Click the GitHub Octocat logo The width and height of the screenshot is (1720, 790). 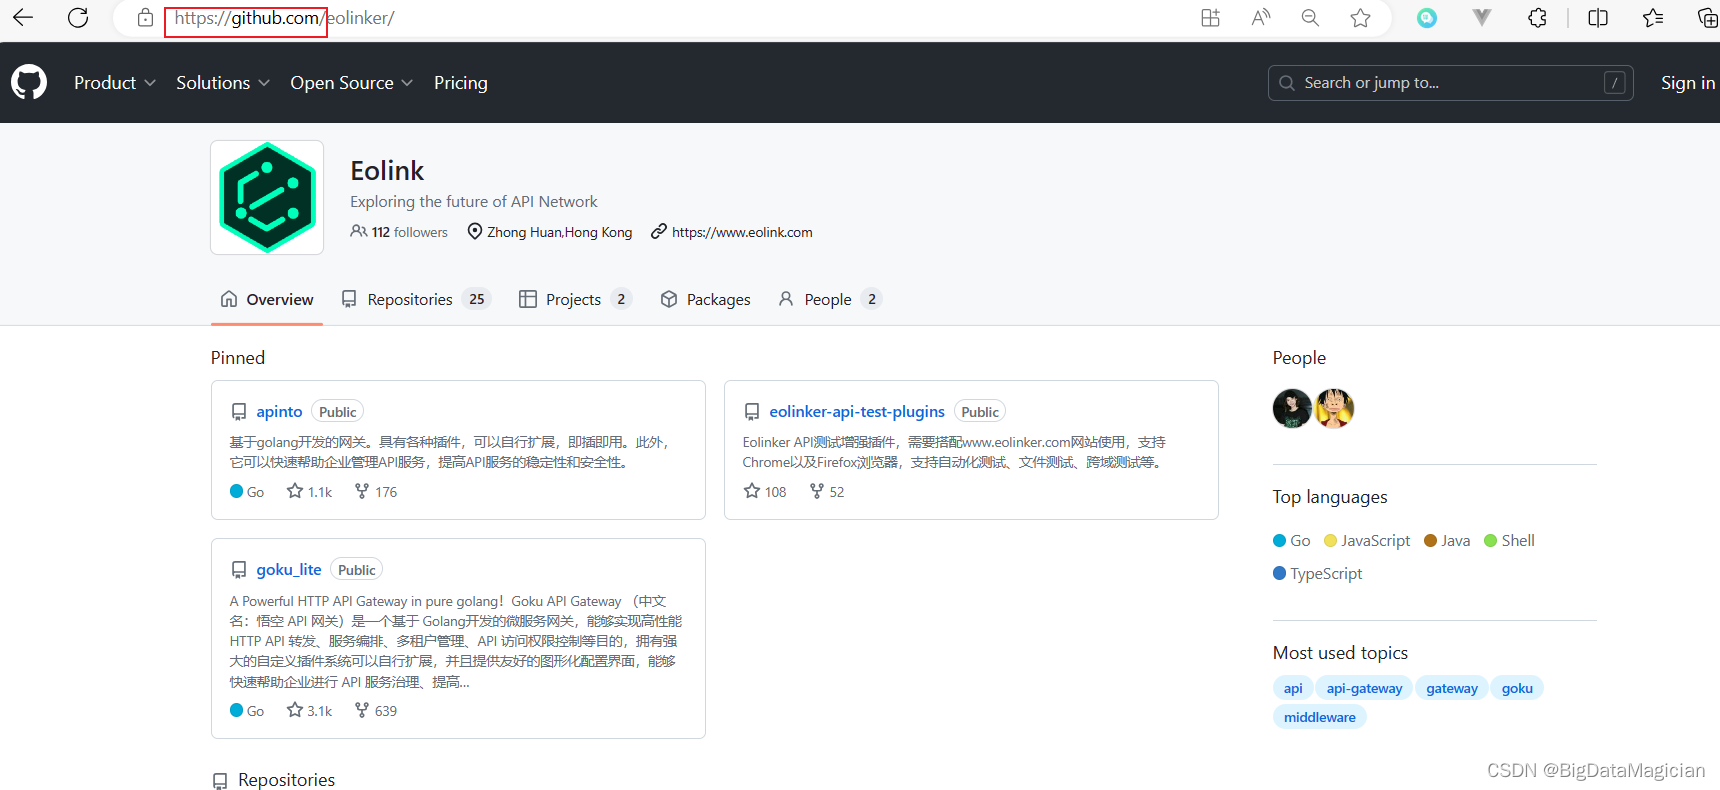tap(29, 83)
